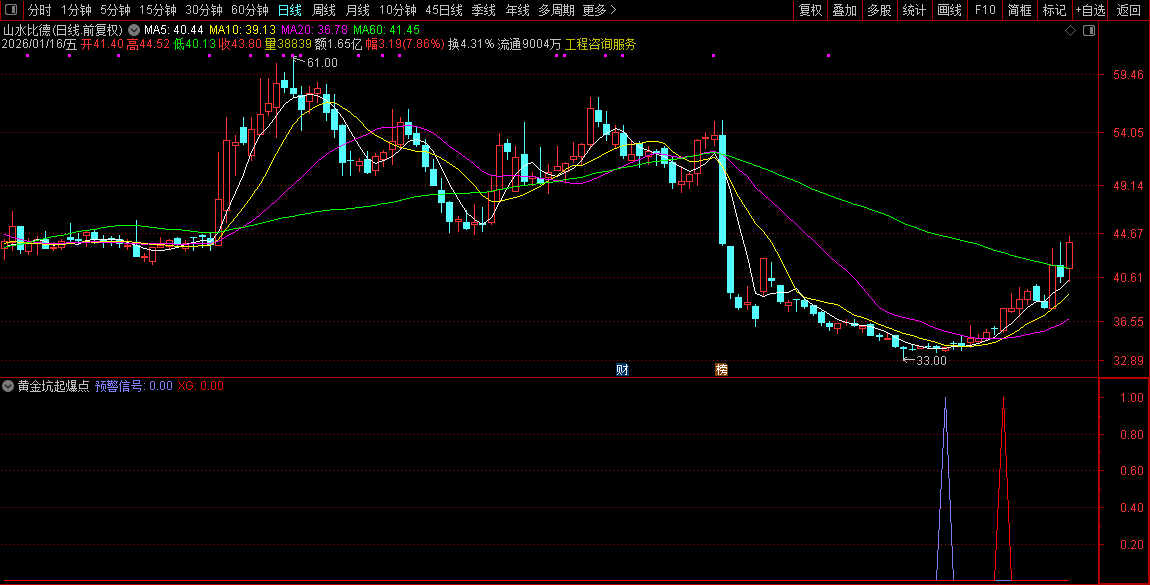Toggle the right side panel icon
The width and height of the screenshot is (1150, 585).
coord(1089,30)
